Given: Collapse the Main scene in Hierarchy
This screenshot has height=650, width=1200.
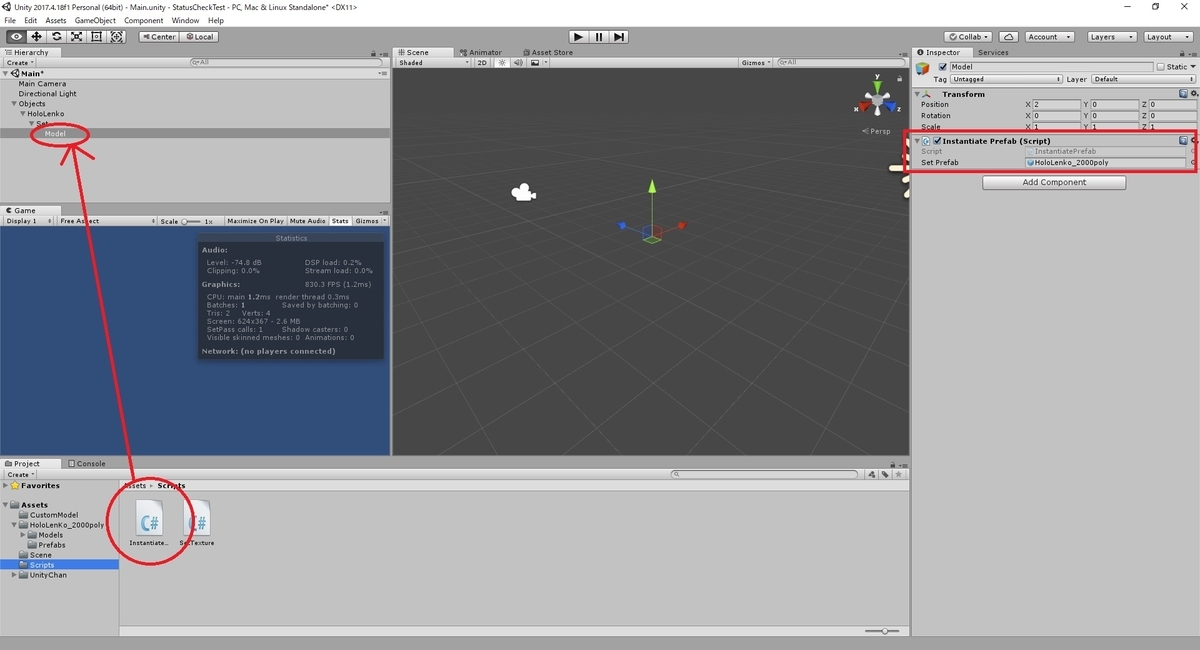Looking at the screenshot, I should [6, 73].
